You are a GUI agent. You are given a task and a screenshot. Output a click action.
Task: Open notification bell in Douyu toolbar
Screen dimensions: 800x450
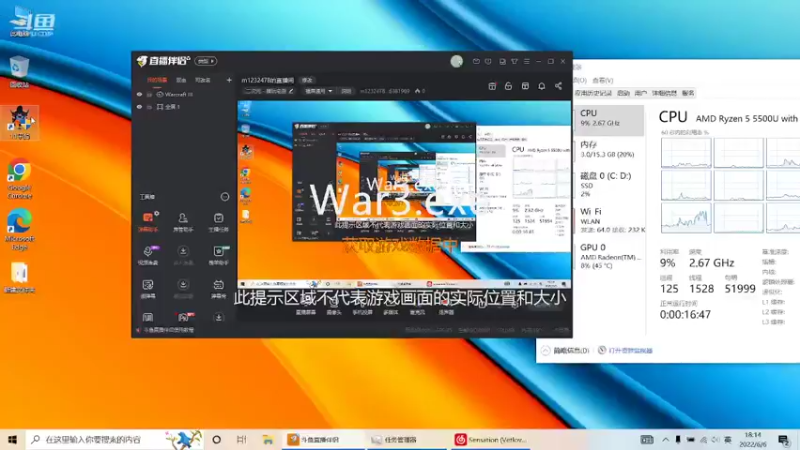(541, 86)
